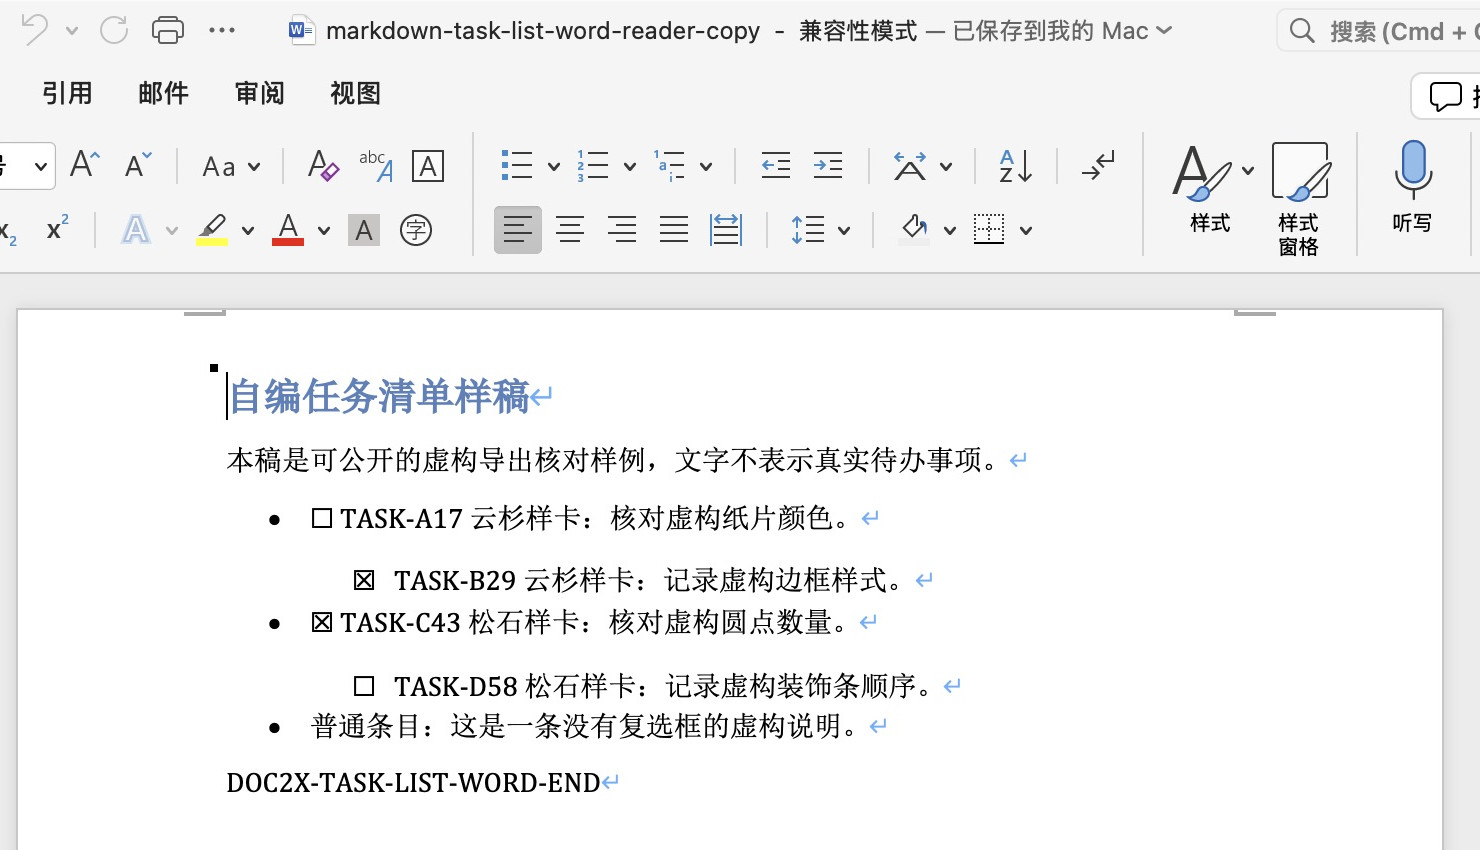Check the box before TASK-A17
The image size is (1480, 850).
322,518
